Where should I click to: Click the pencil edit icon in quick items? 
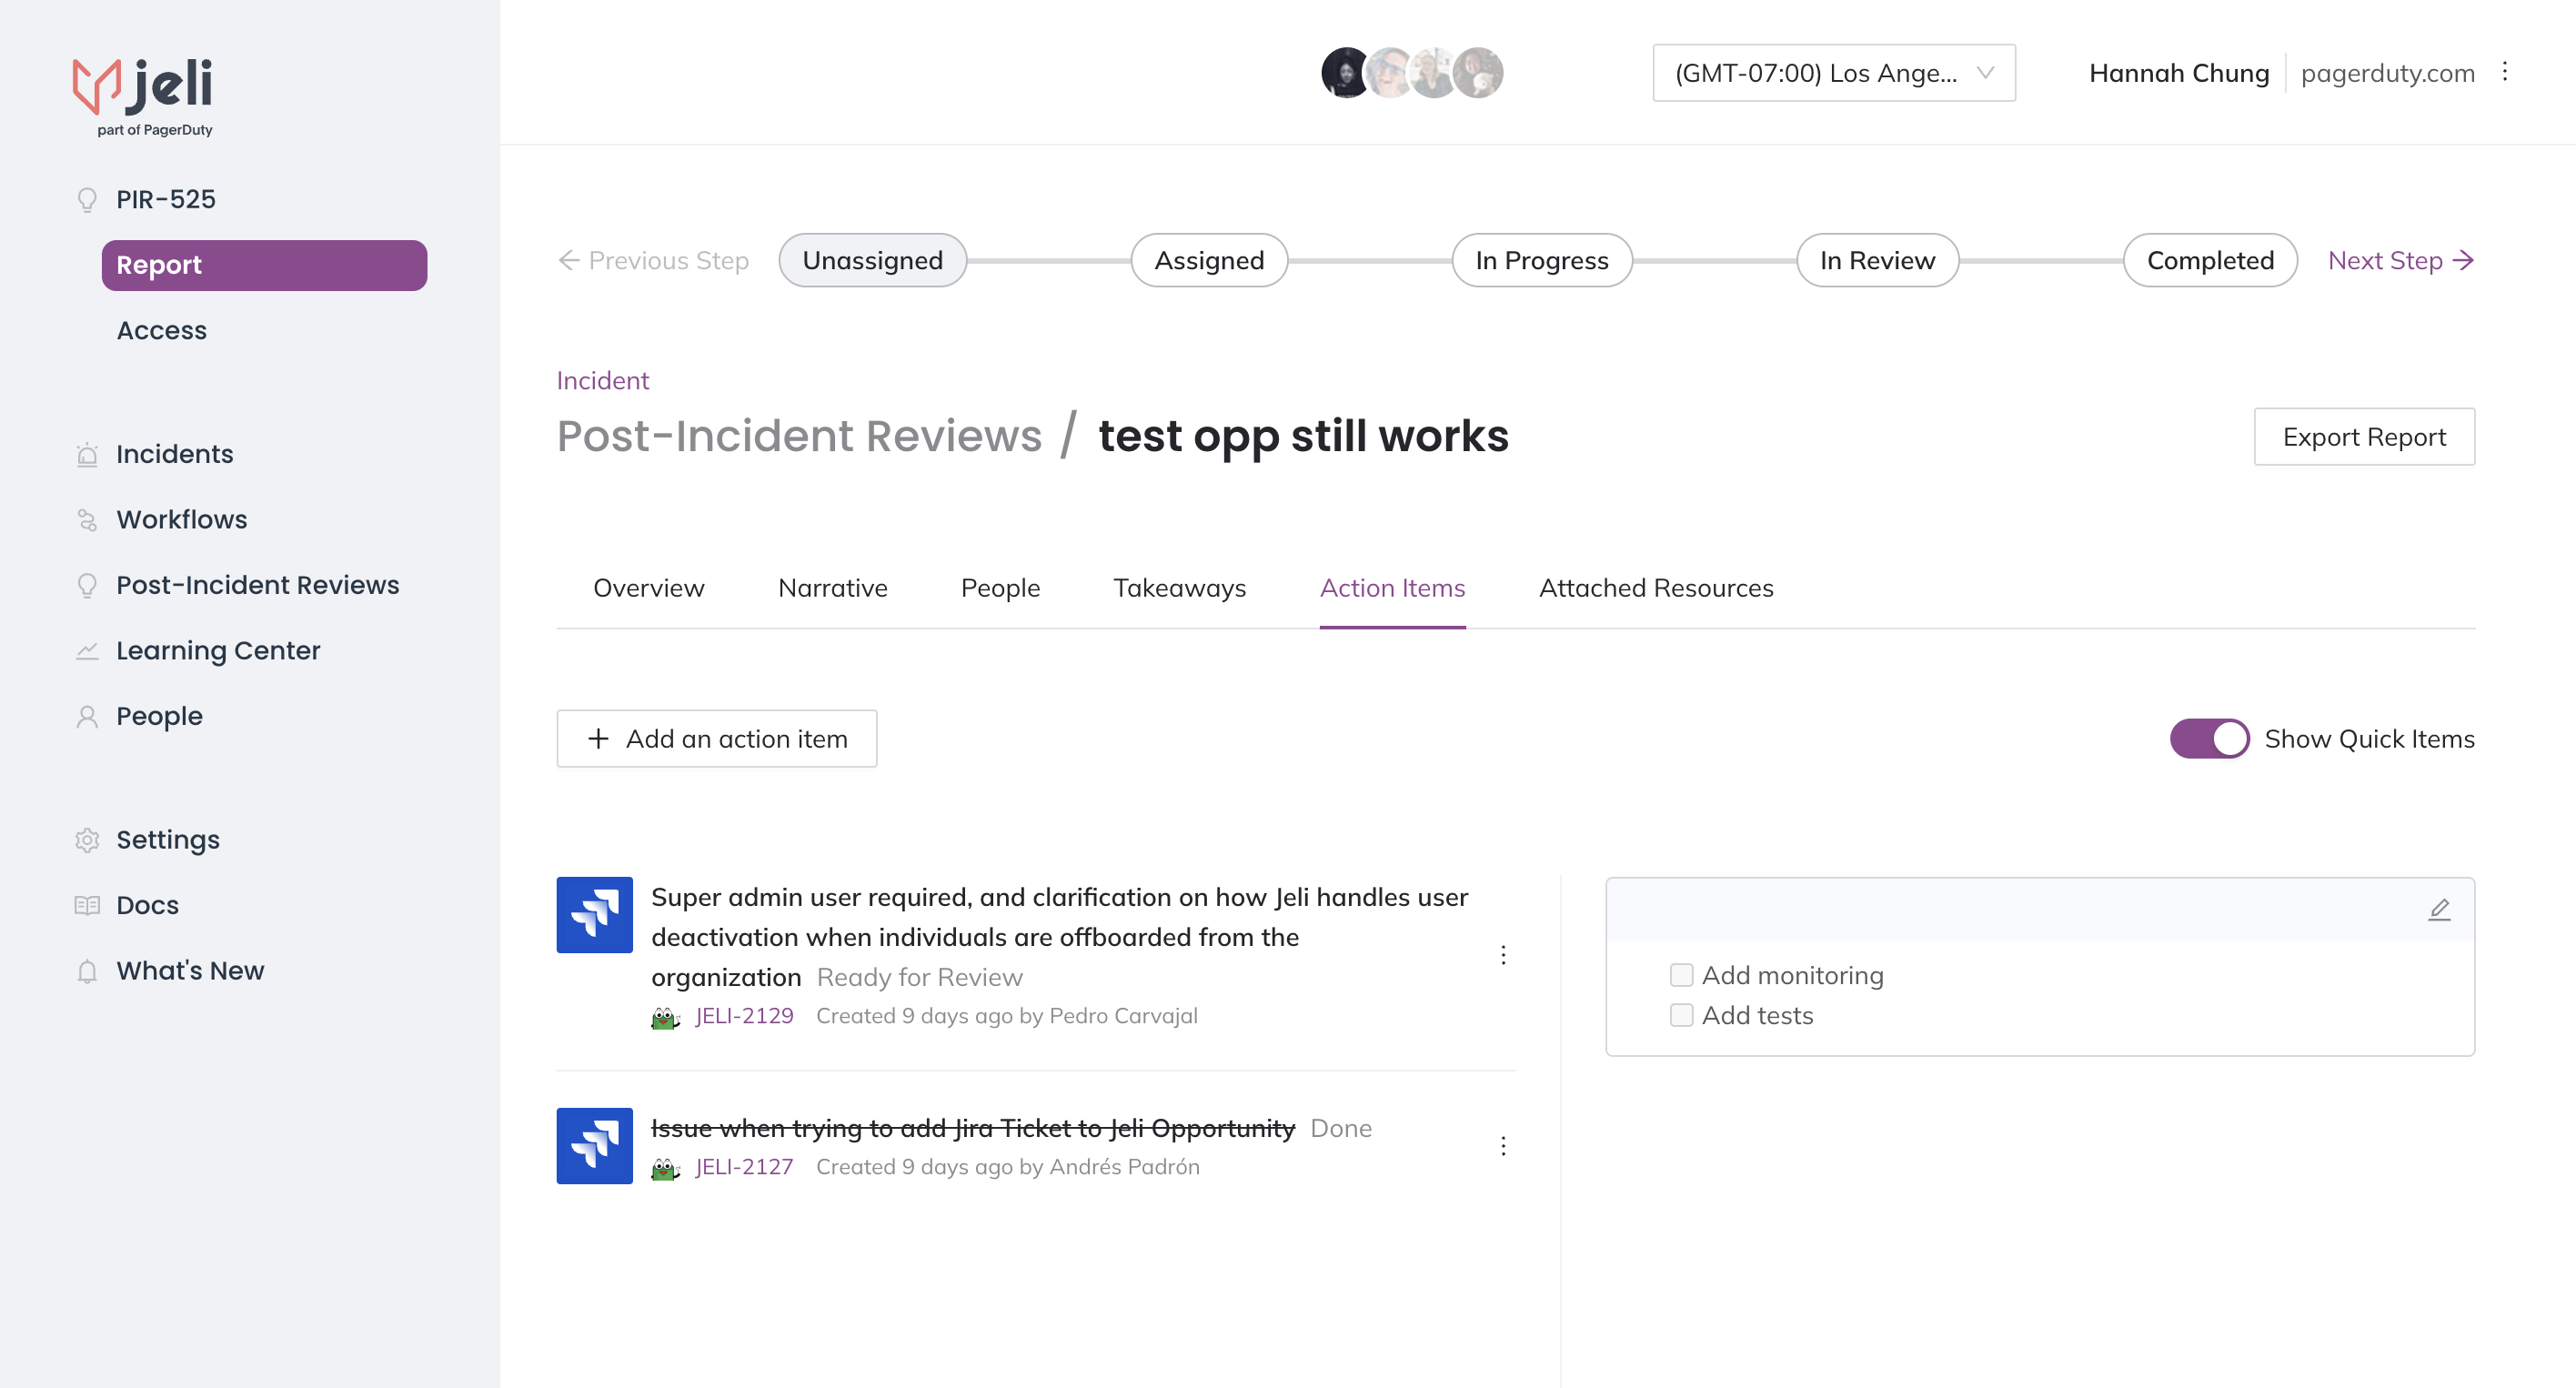pyautogui.click(x=2439, y=909)
